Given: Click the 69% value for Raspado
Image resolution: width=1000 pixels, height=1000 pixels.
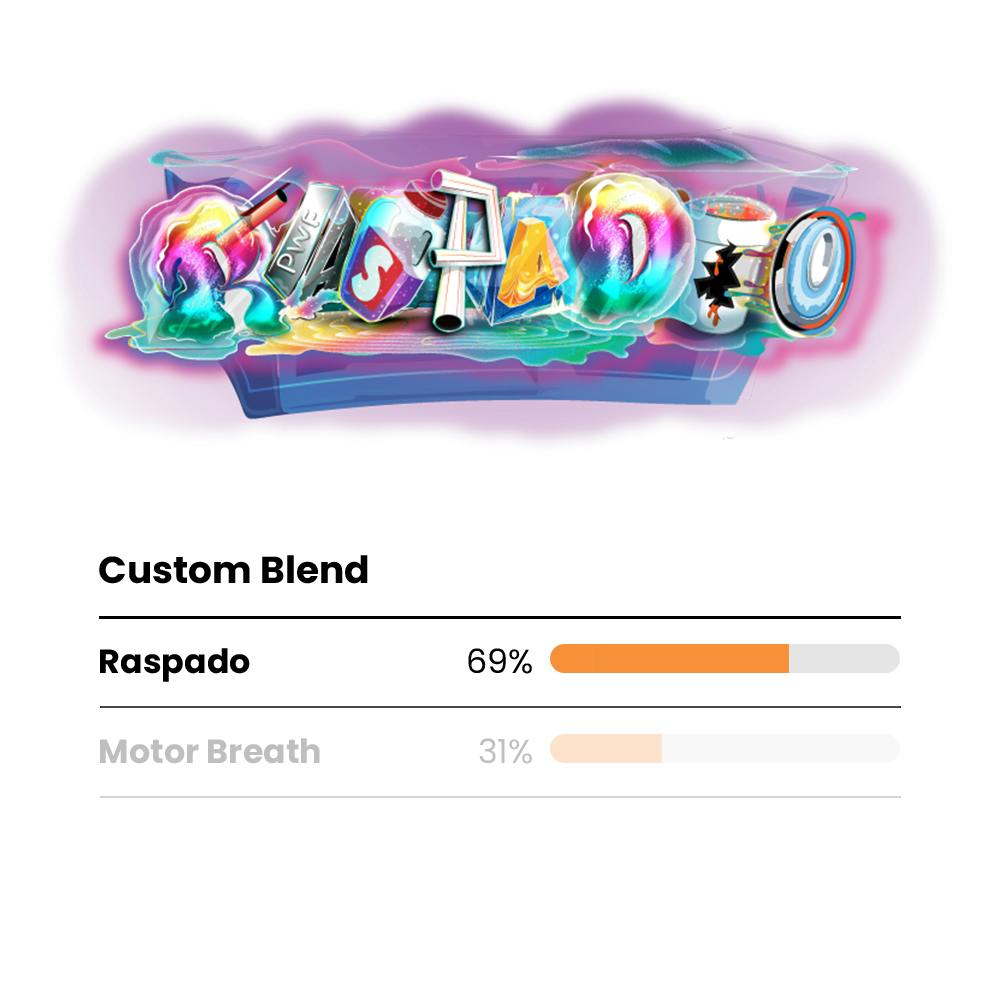Looking at the screenshot, I should pos(499,662).
